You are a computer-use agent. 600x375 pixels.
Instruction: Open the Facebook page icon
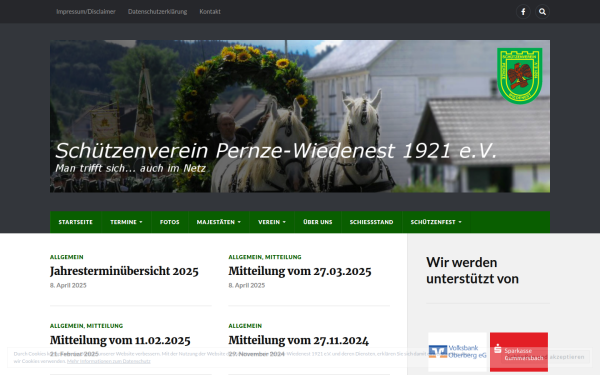tap(523, 11)
